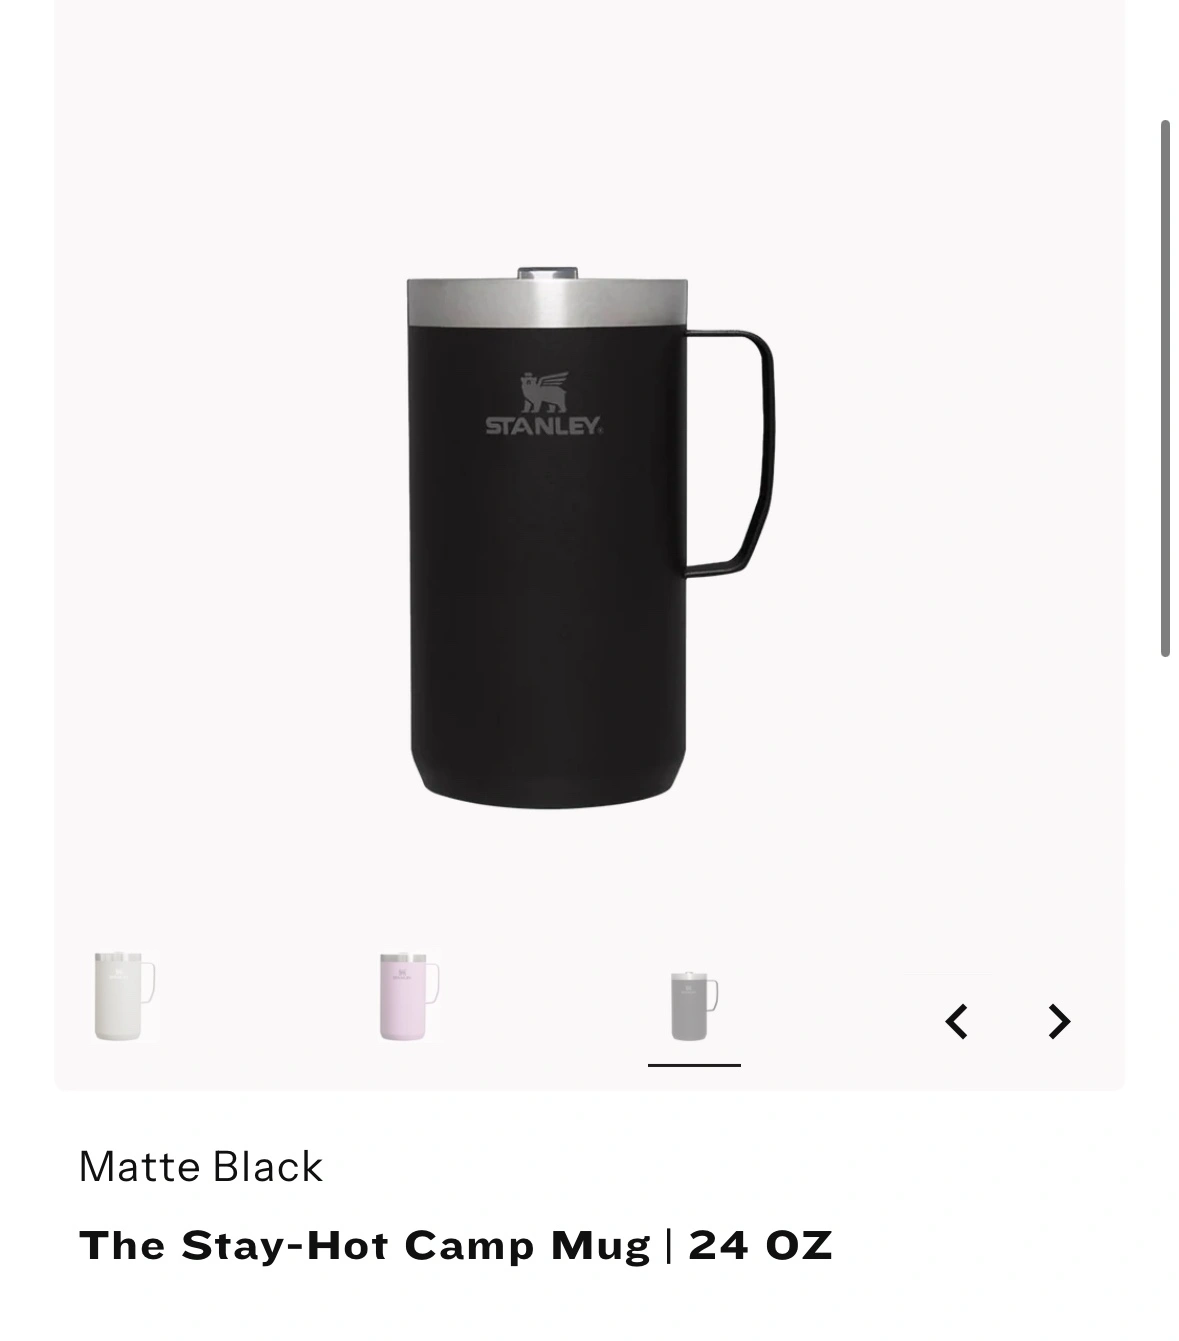Image resolution: width=1179 pixels, height=1341 pixels.
Task: Select the gray matte black mug thumbnail
Action: (694, 1005)
